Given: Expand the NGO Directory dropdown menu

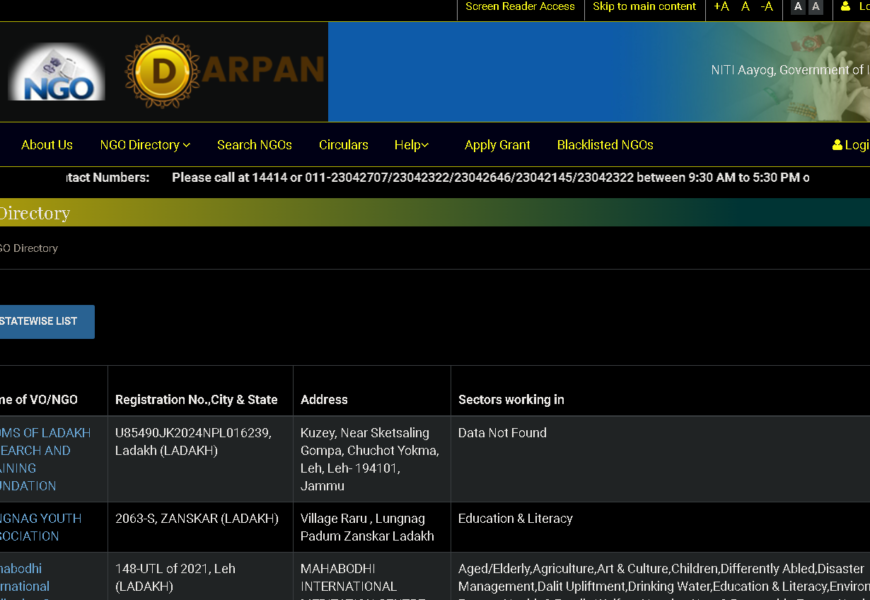Looking at the screenshot, I should point(145,145).
